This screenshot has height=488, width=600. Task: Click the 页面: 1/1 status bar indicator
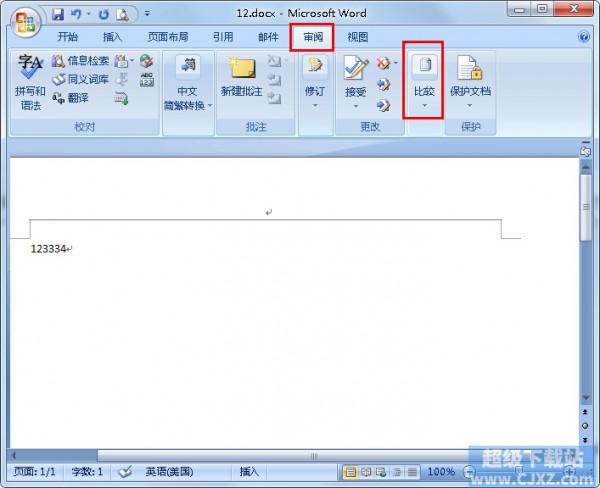pos(34,472)
